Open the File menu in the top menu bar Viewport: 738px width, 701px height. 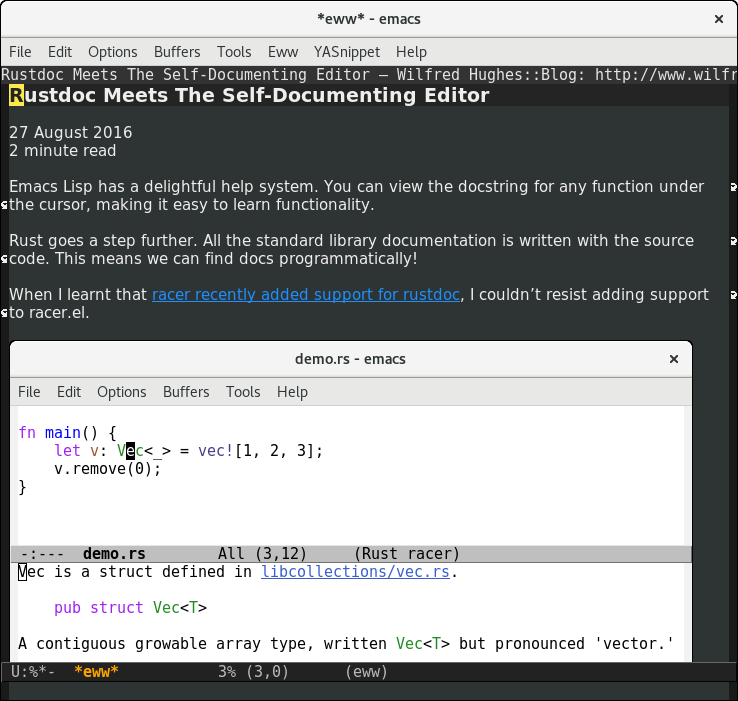click(x=20, y=52)
